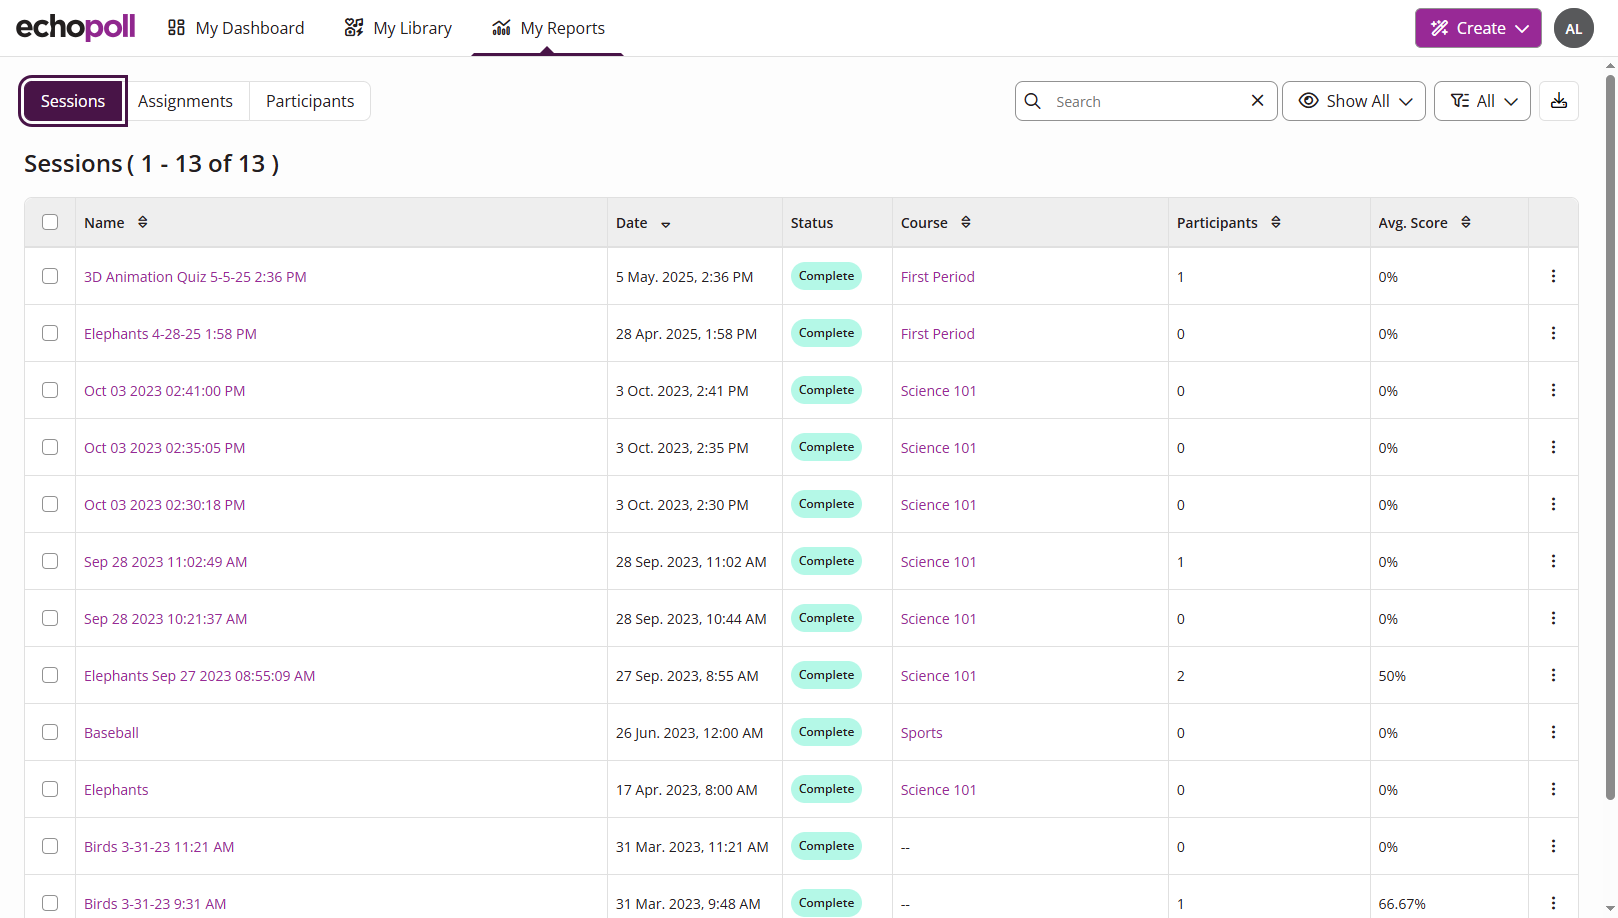Open the Show All visibility dropdown
This screenshot has width=1618, height=918.
[1354, 101]
